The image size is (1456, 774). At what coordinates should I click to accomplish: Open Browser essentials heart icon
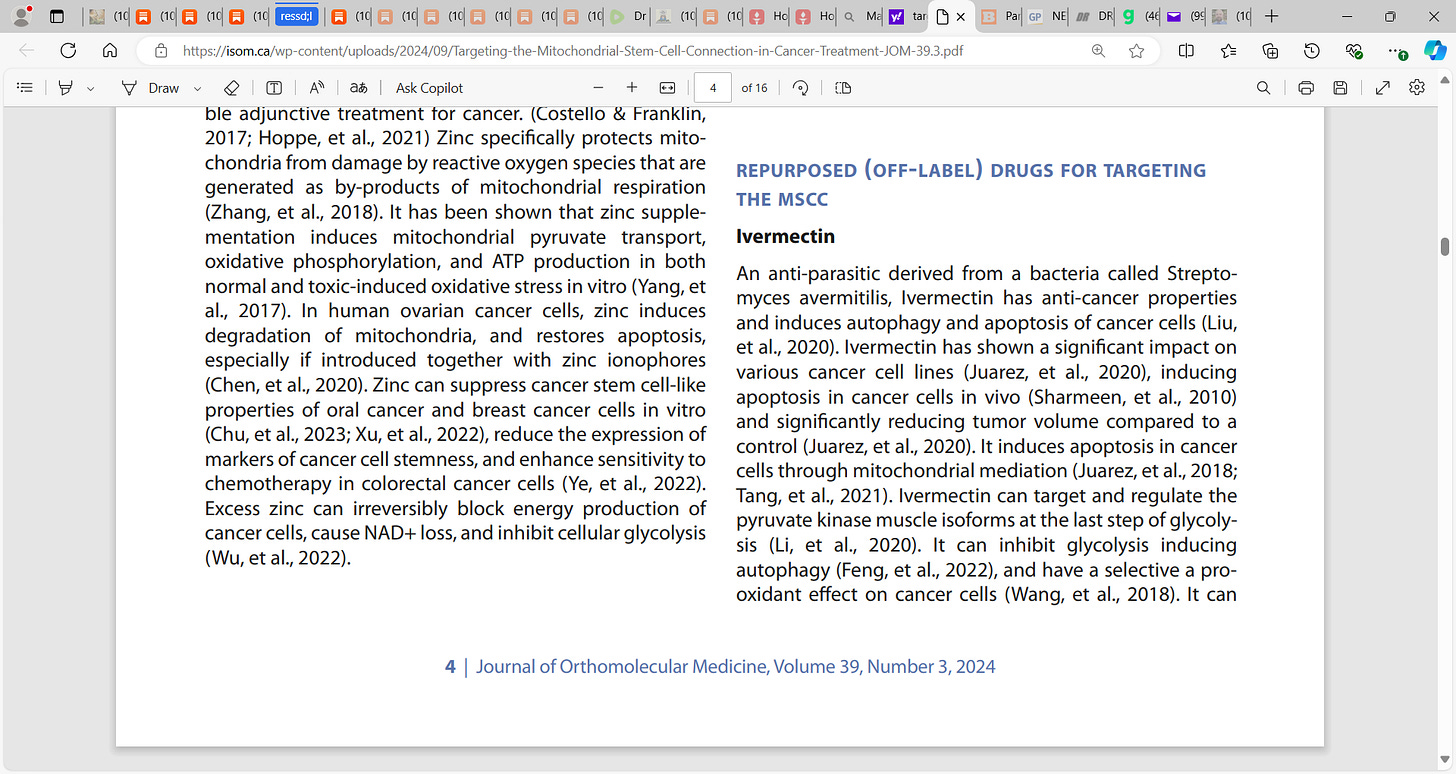click(x=1354, y=51)
